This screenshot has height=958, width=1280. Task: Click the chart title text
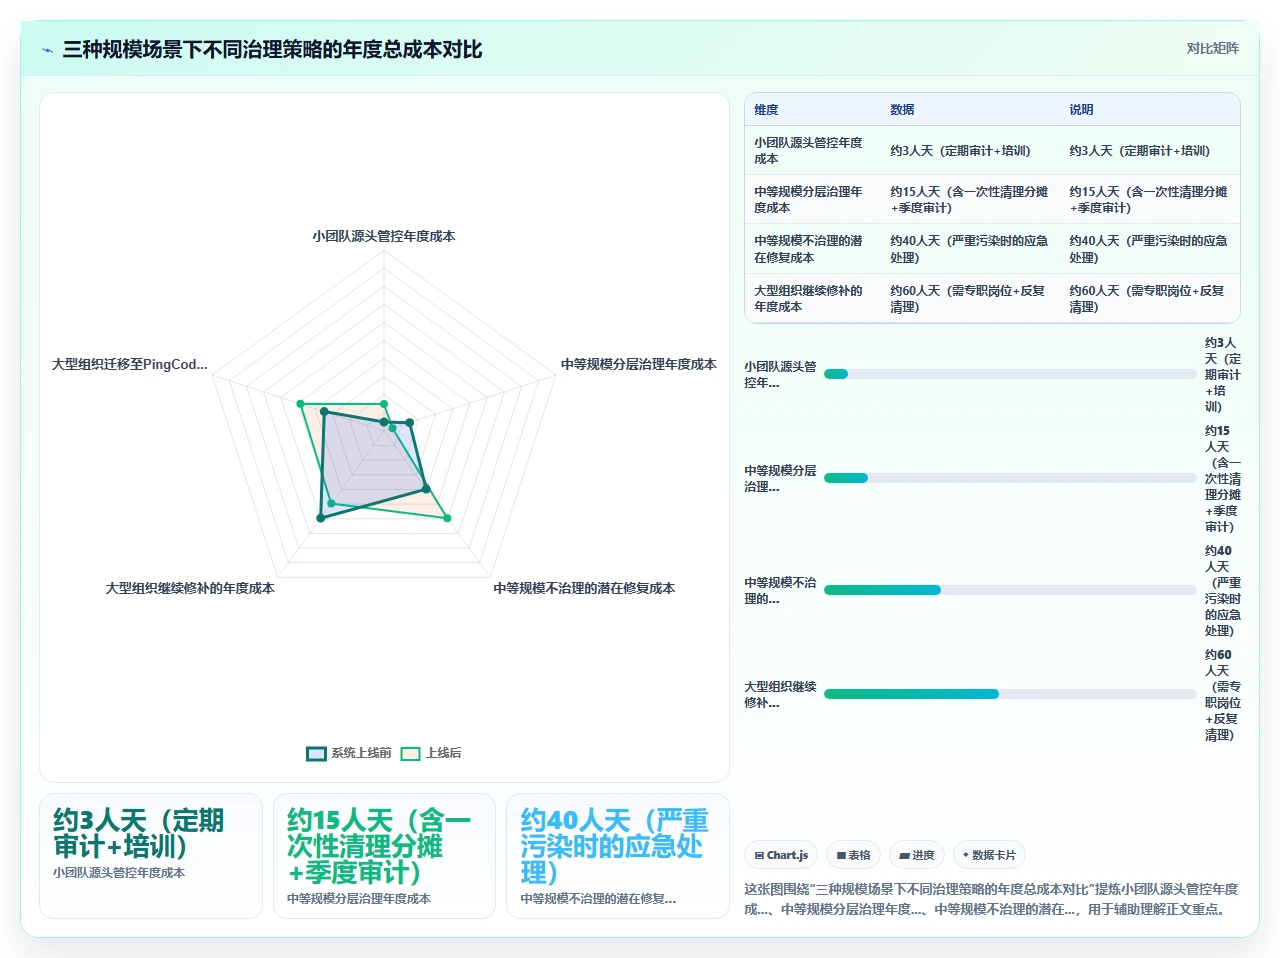(x=273, y=49)
